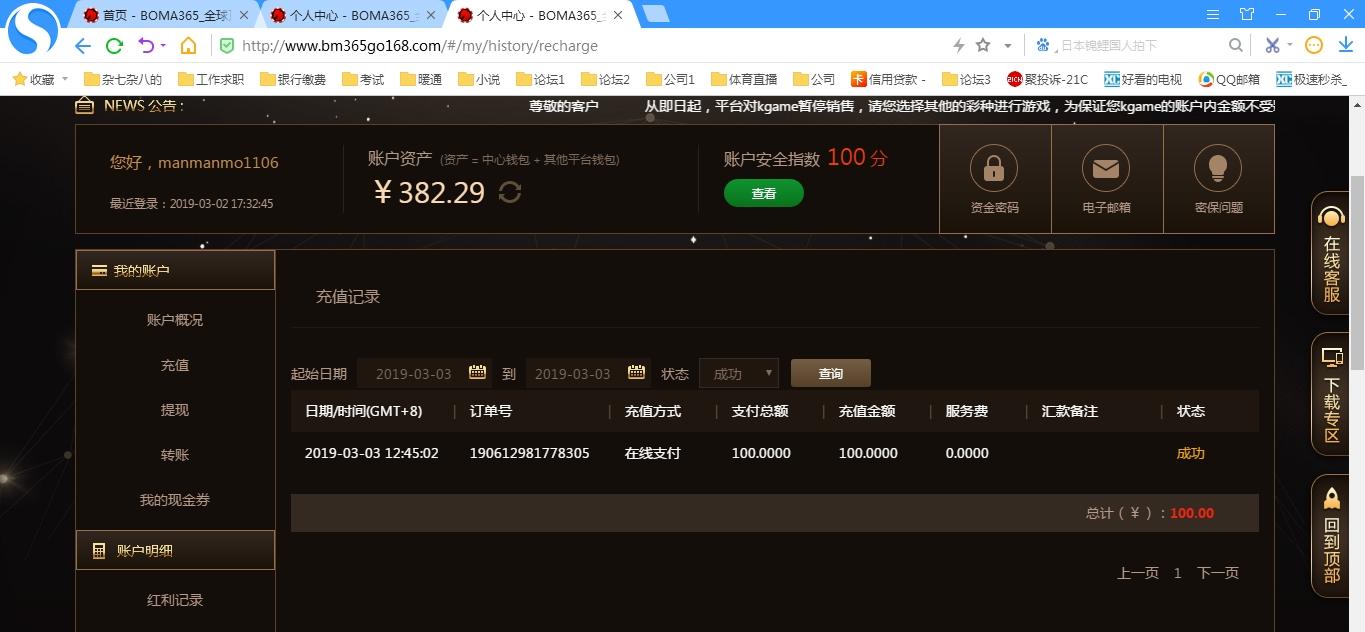
Task: Open 在线客服 headset side button
Action: [1331, 254]
